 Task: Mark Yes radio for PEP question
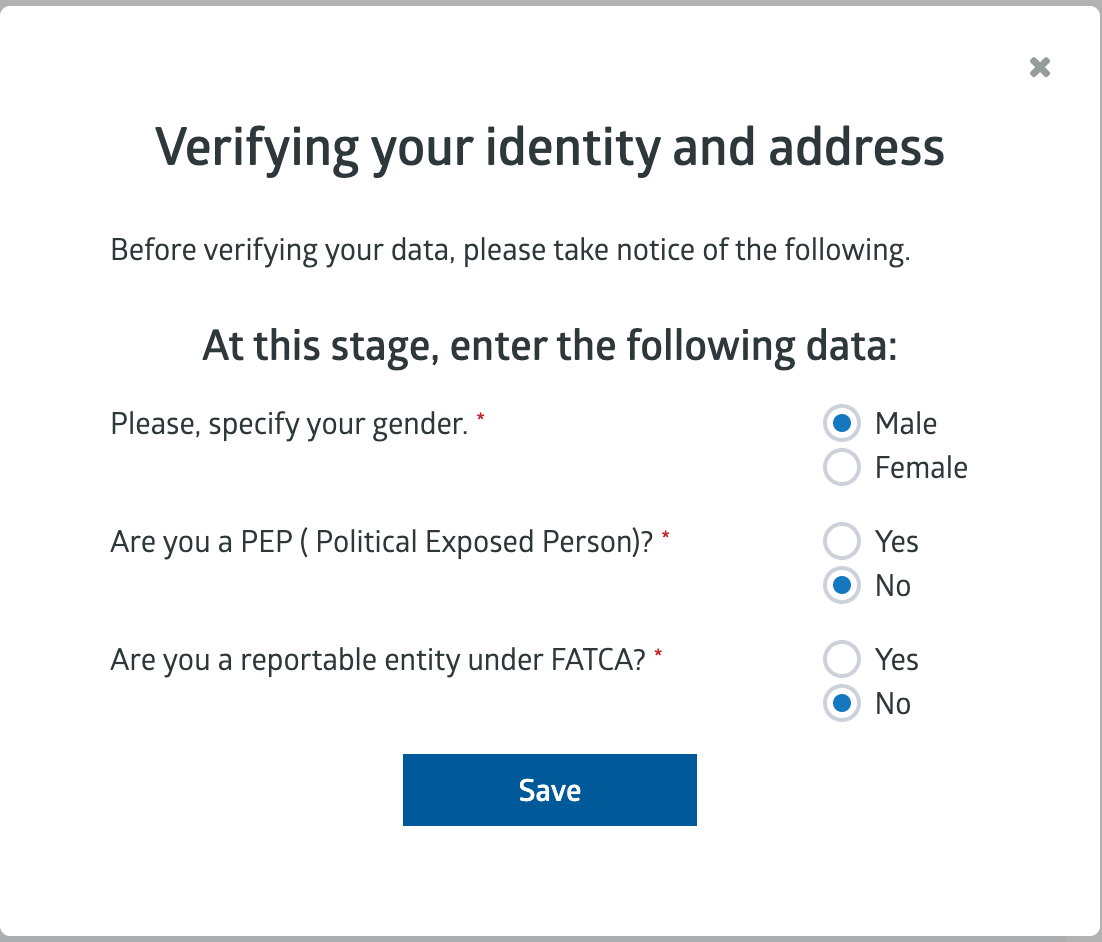(x=842, y=542)
